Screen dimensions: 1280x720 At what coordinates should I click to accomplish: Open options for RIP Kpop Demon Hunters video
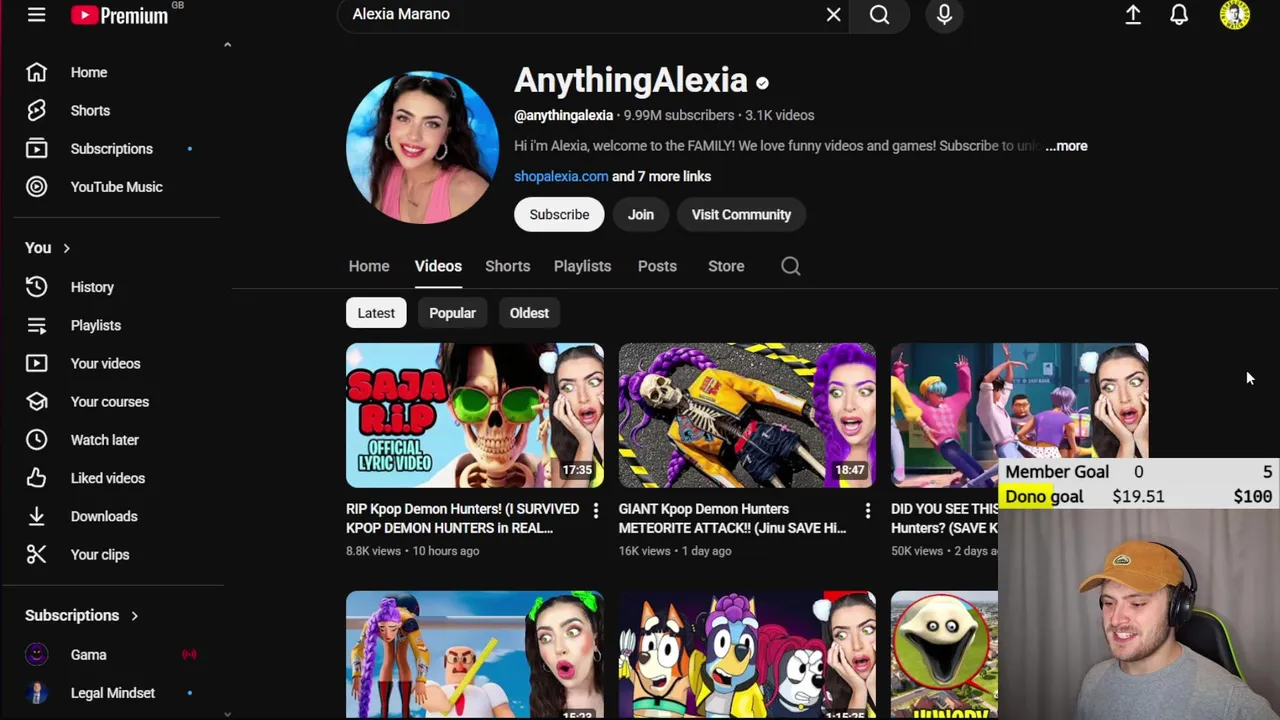click(x=595, y=511)
